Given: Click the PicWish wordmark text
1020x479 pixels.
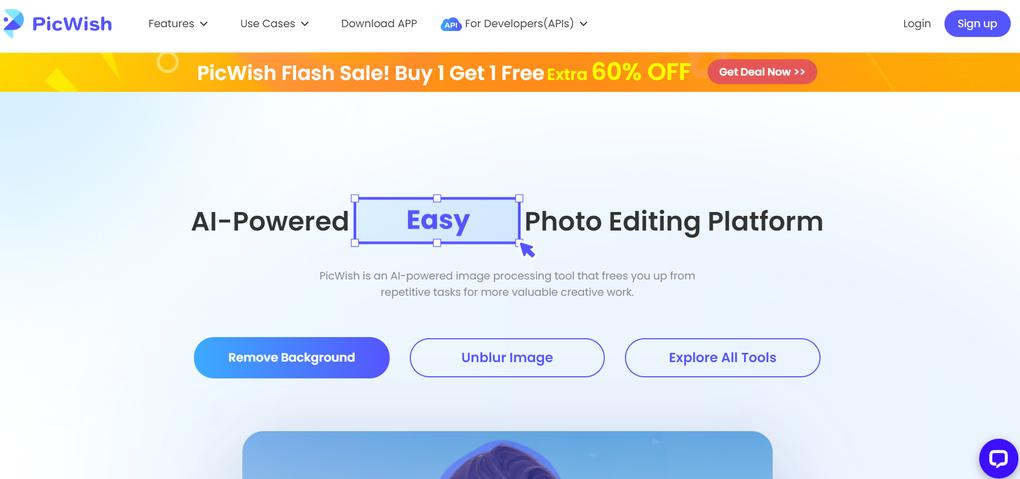Looking at the screenshot, I should coord(72,24).
